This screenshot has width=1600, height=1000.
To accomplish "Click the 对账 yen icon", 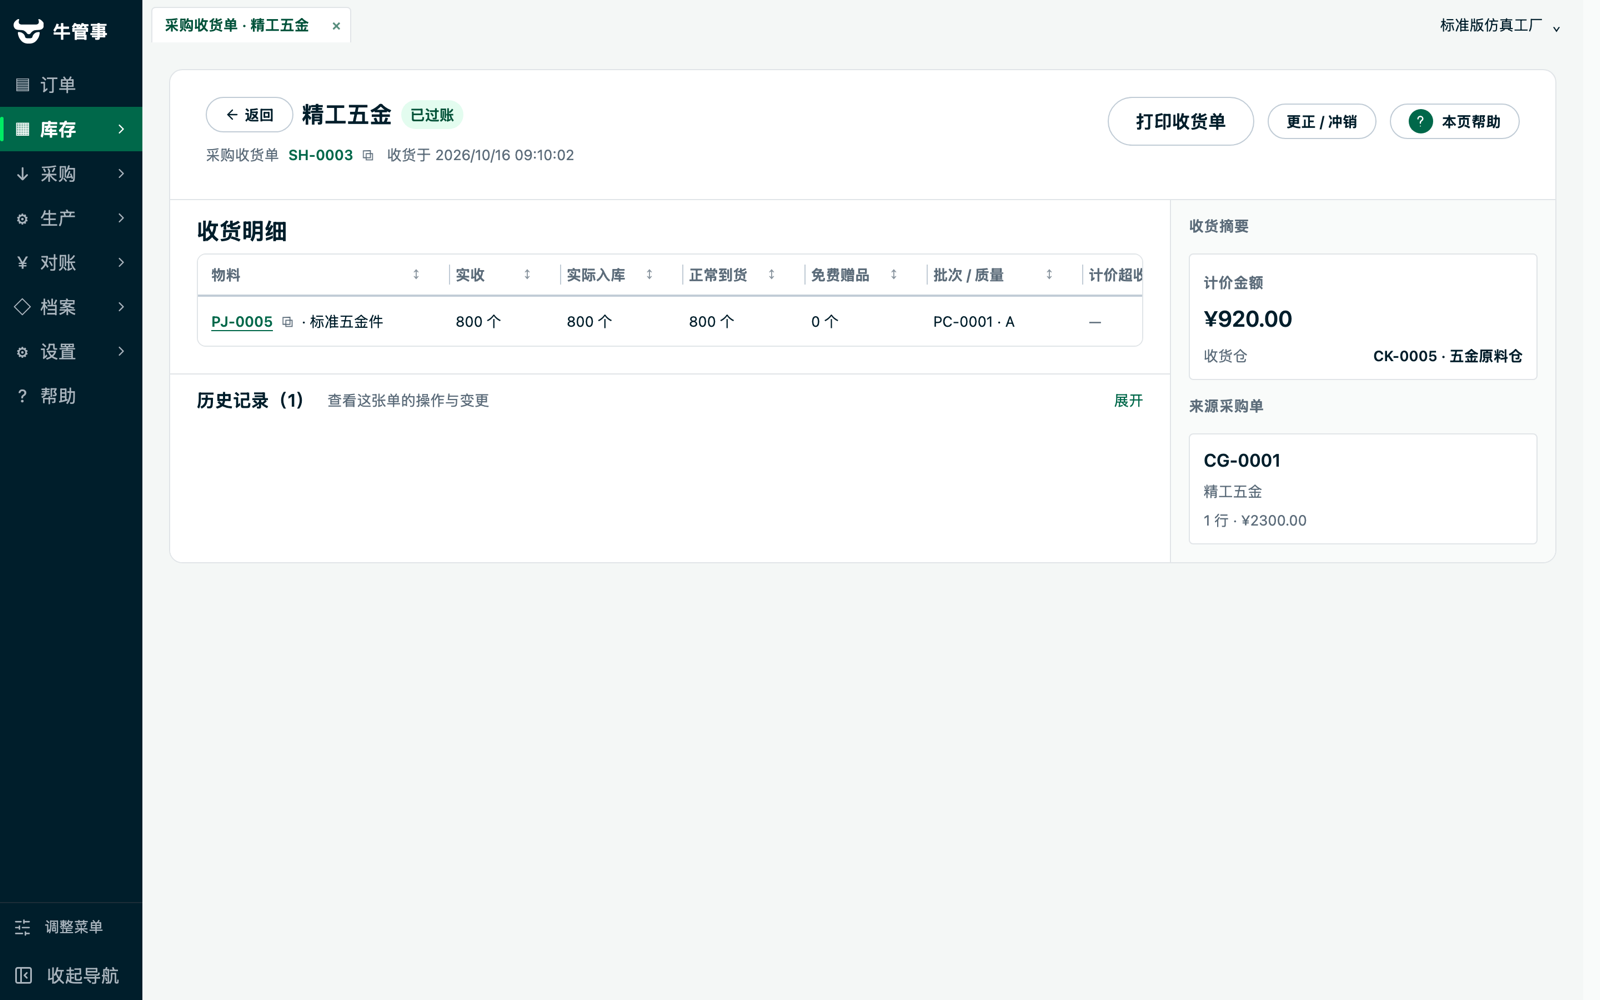I will point(22,263).
